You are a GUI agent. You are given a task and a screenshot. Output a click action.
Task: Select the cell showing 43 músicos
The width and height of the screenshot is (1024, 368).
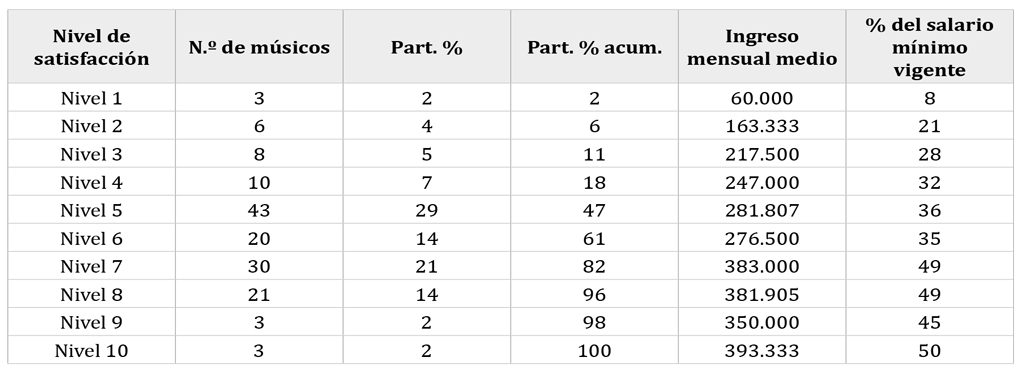[x=259, y=210]
